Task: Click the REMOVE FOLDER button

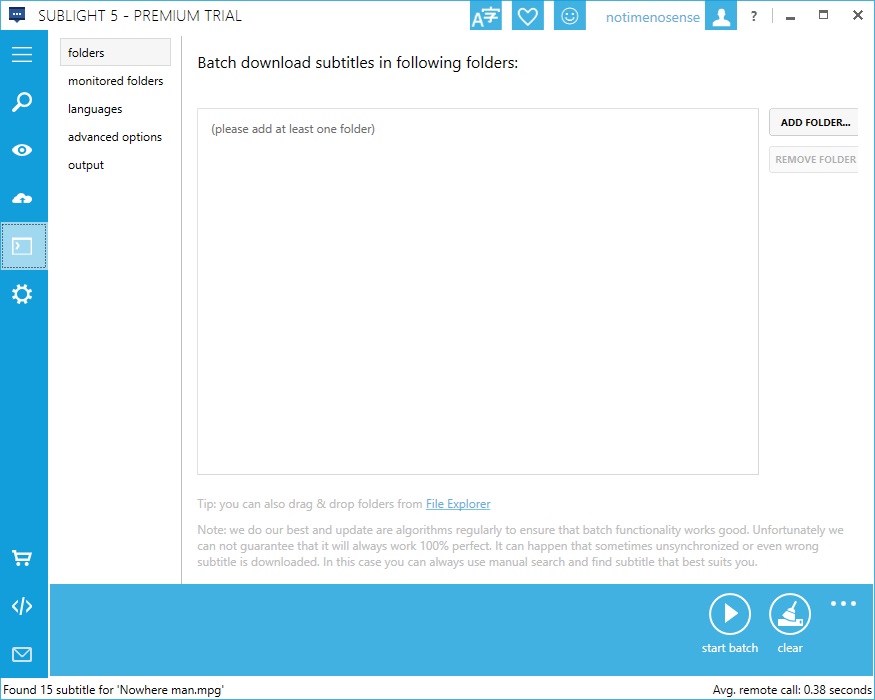Action: tap(814, 160)
